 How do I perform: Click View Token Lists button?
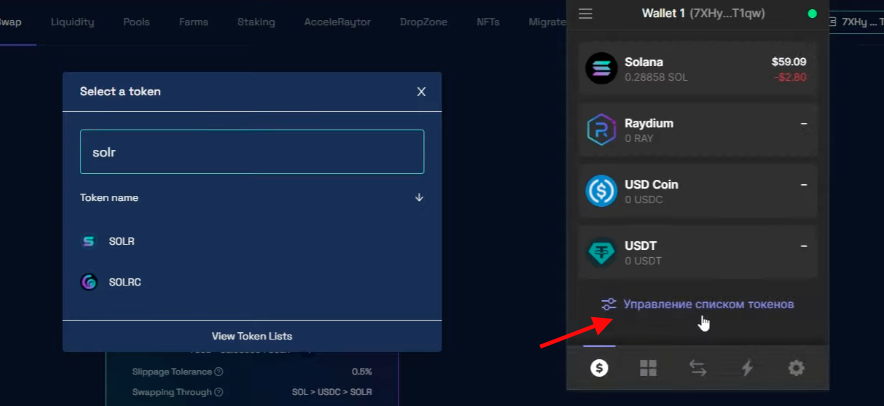252,336
